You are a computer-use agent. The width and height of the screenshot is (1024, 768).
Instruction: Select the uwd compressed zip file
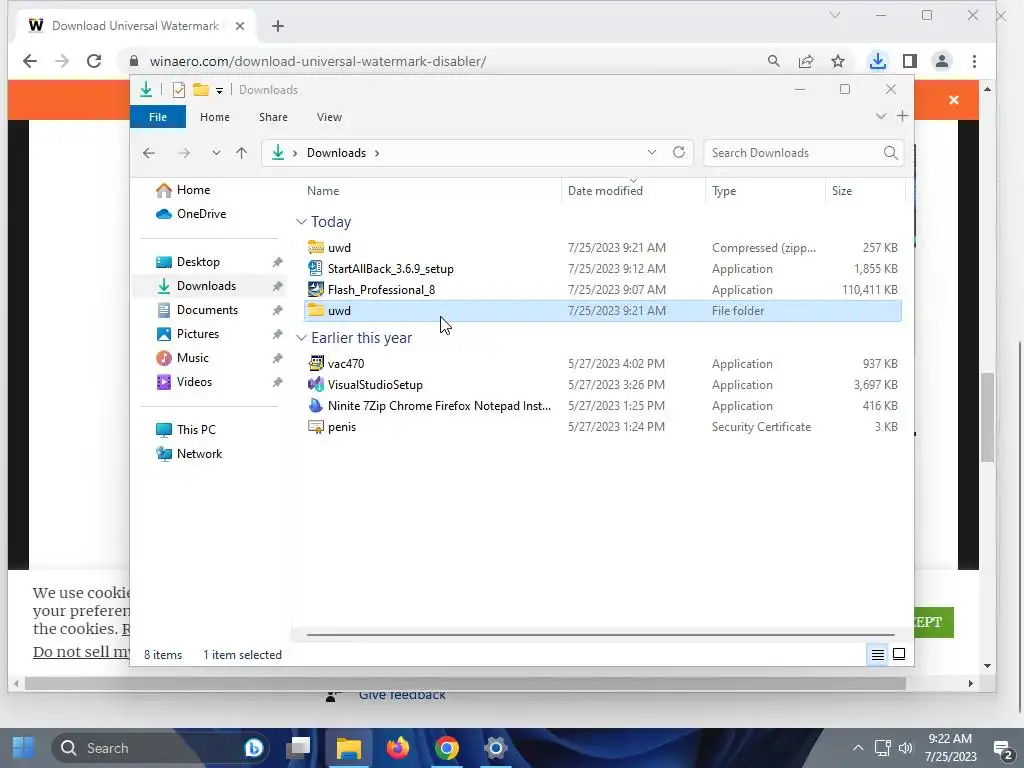point(602,248)
